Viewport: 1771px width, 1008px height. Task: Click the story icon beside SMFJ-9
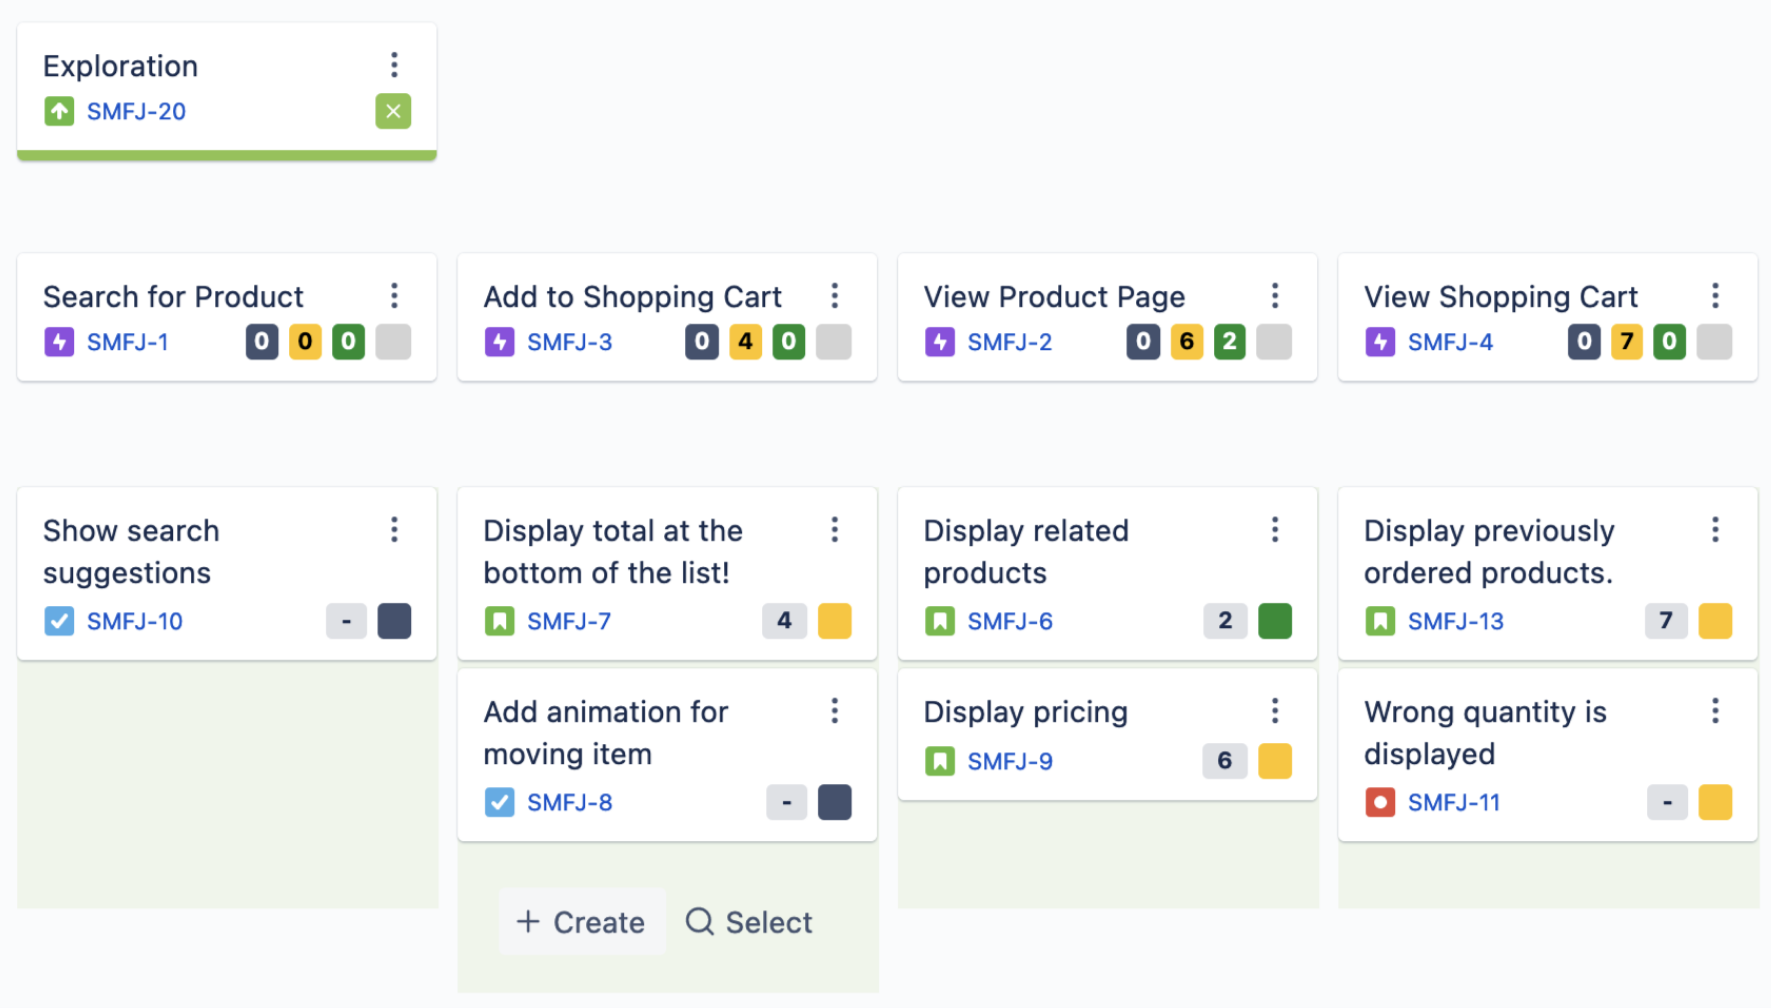pos(939,761)
